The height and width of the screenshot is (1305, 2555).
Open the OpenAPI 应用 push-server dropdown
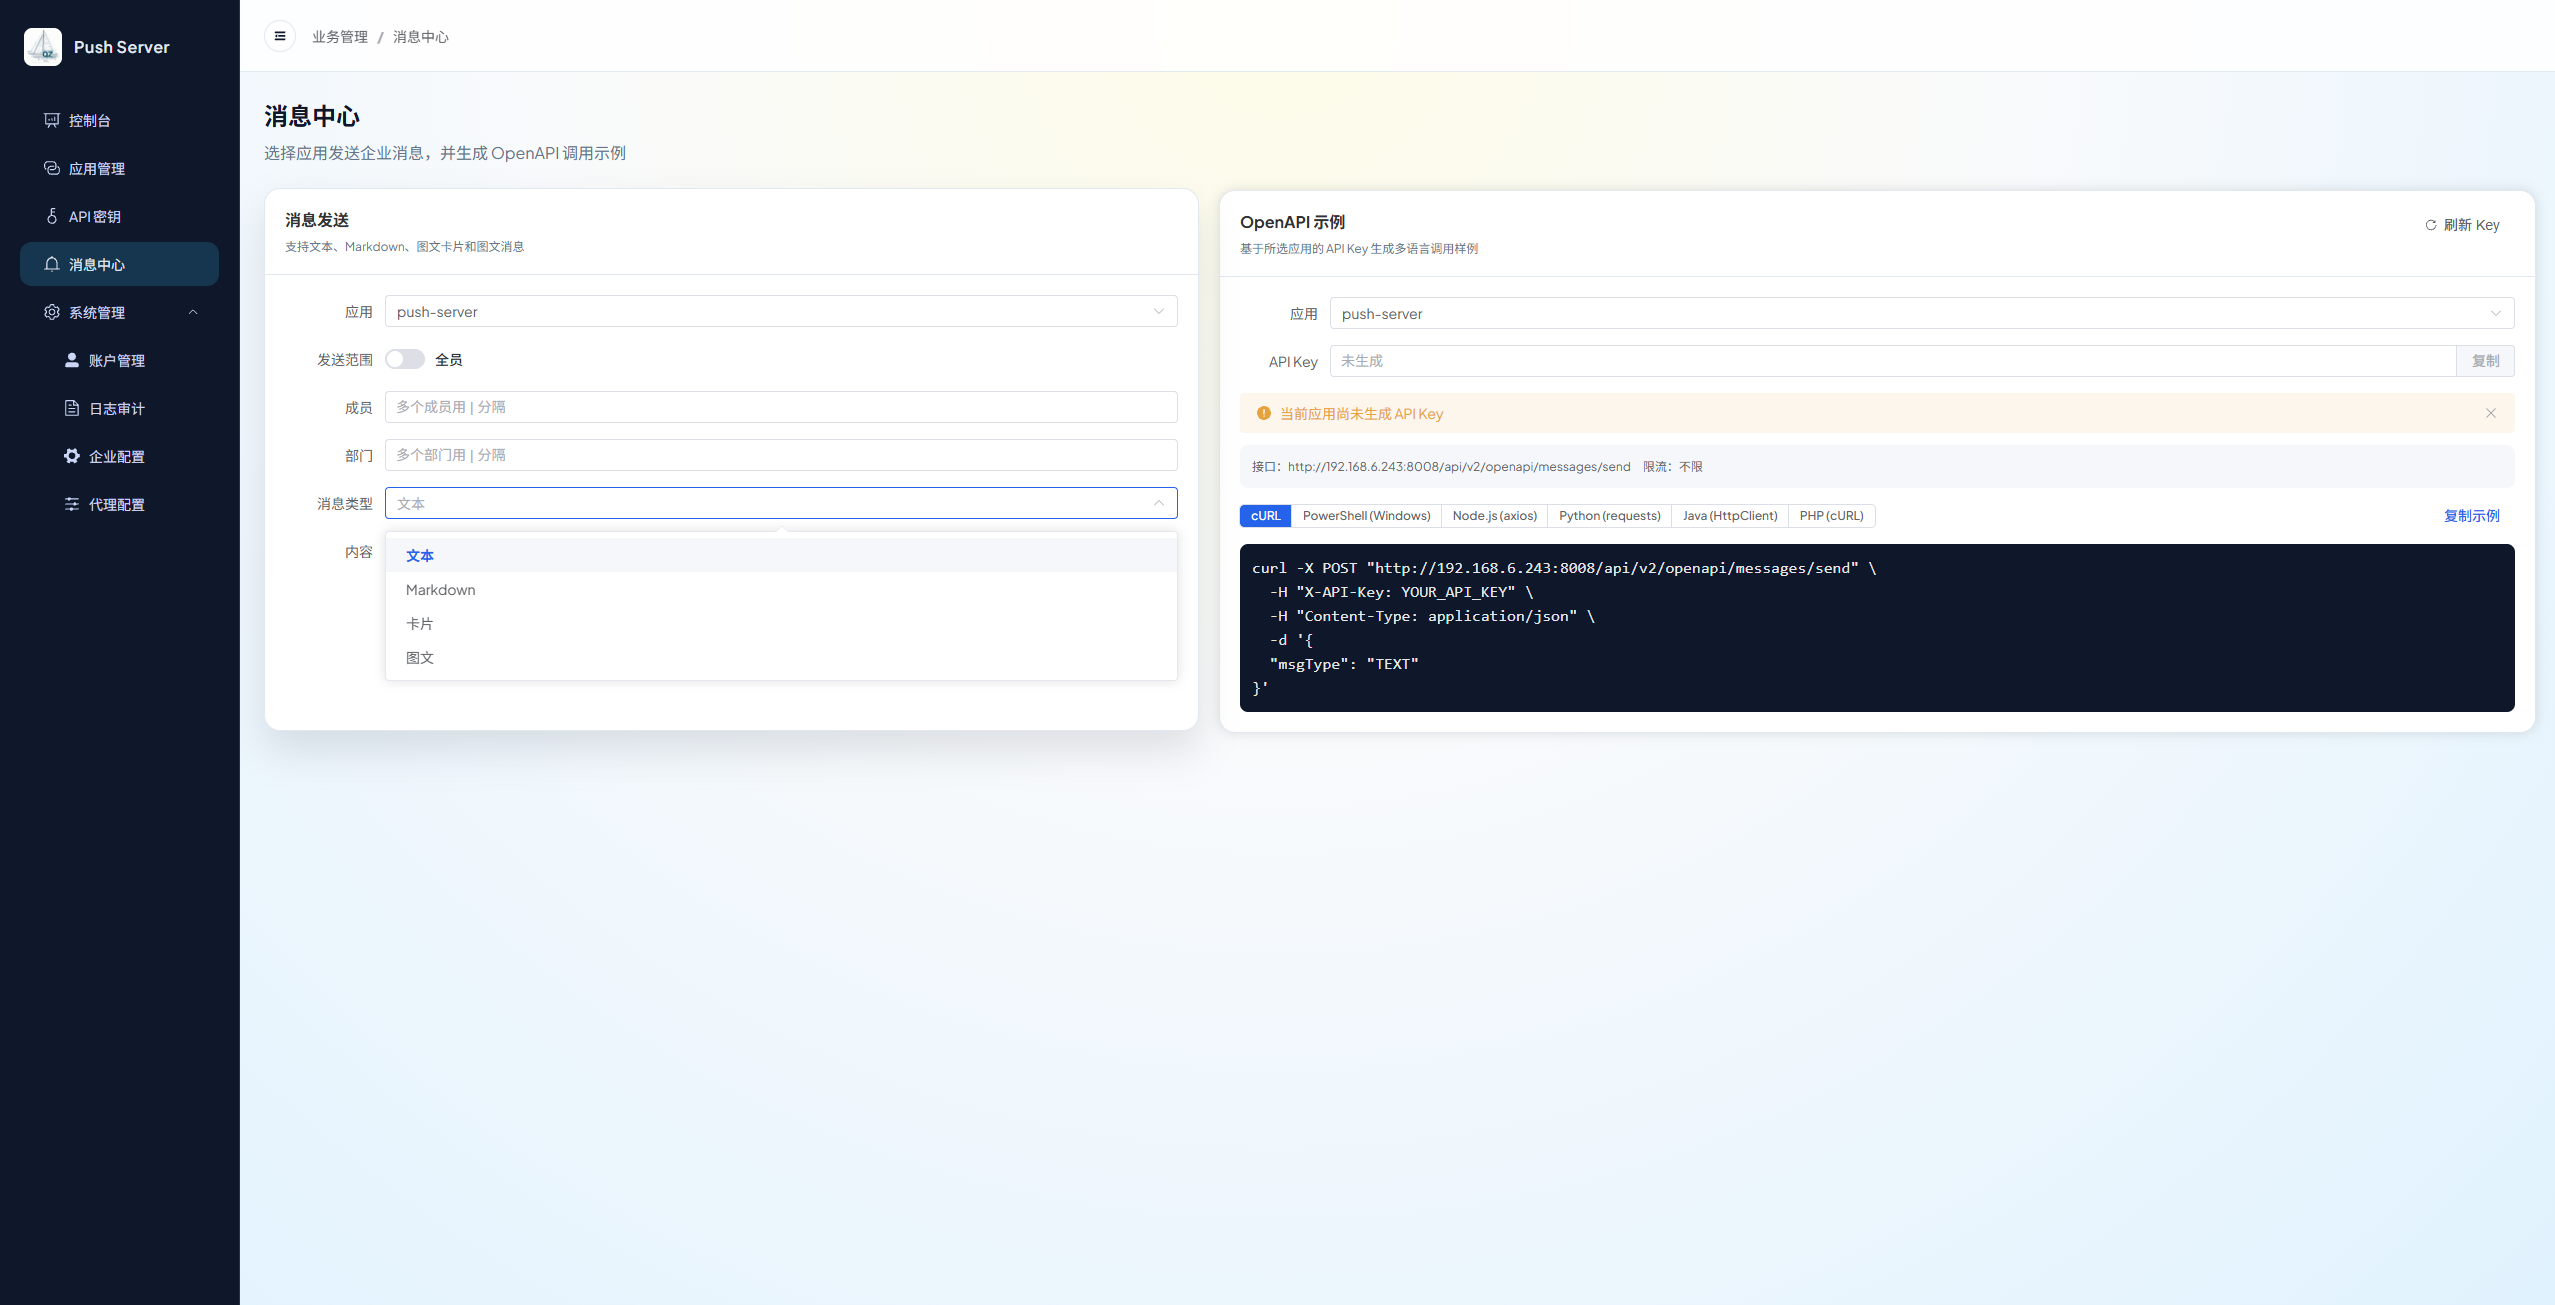pos(1920,313)
